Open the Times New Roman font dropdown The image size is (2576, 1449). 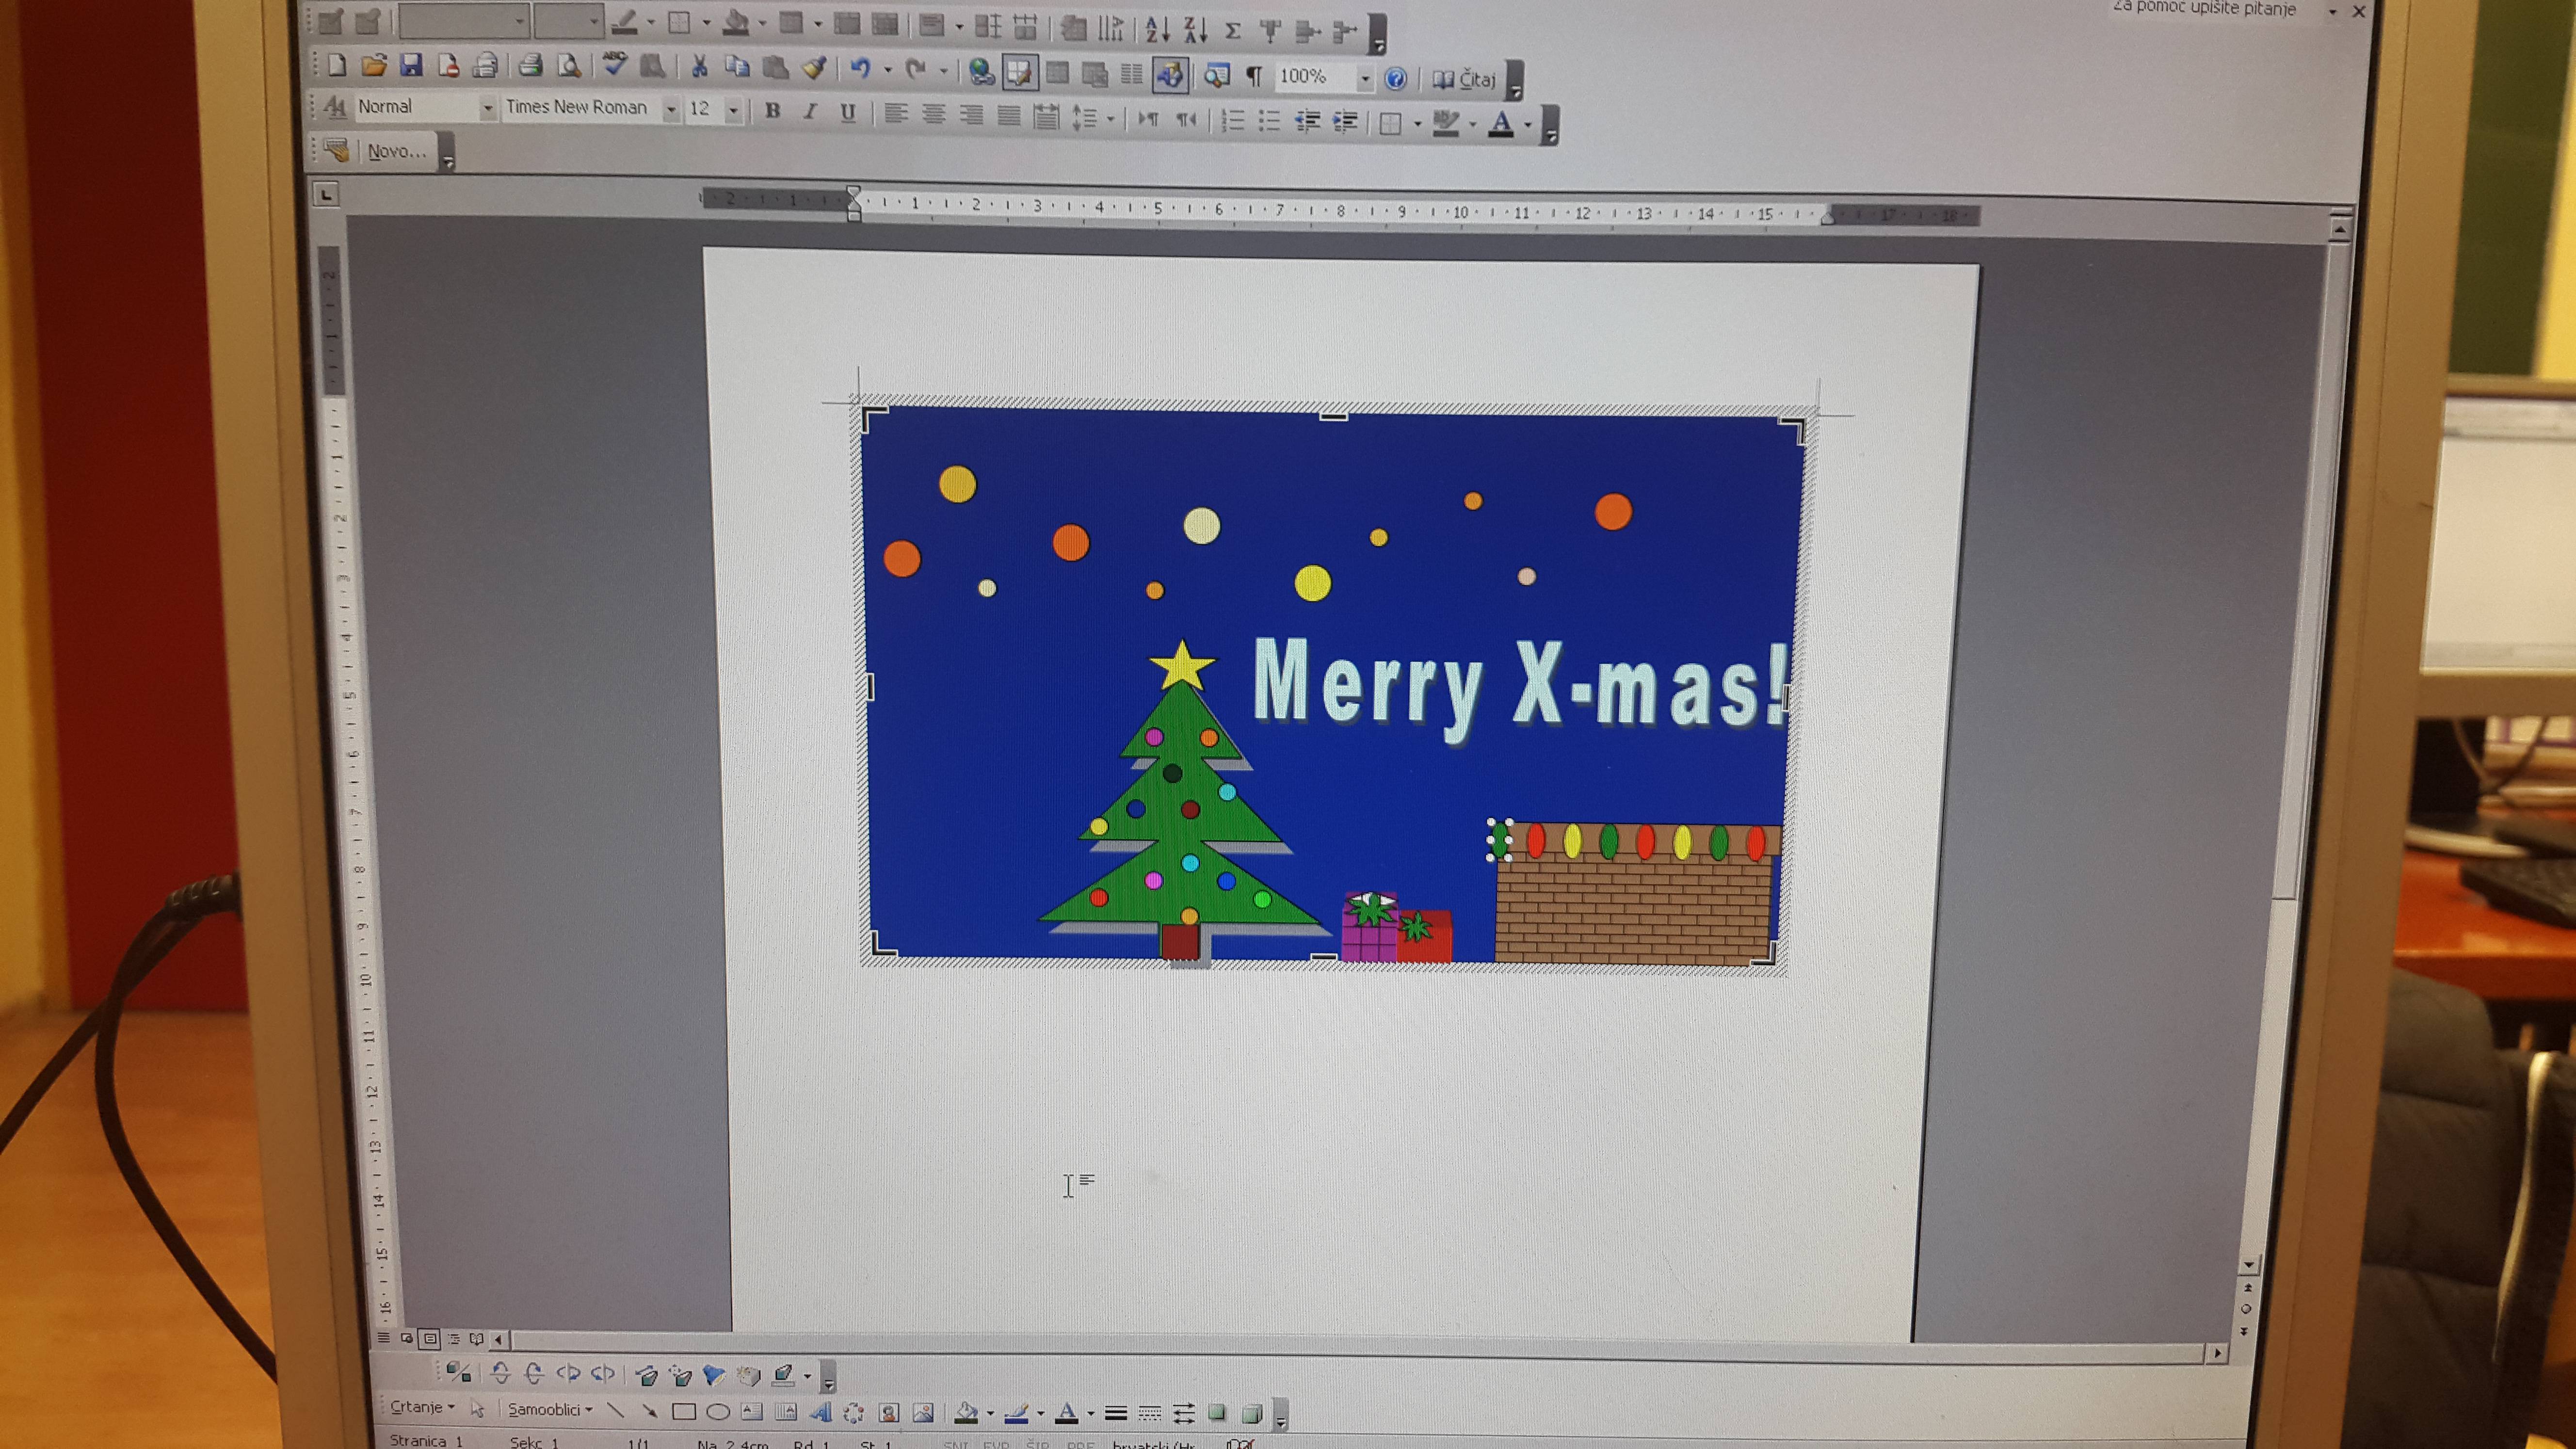coord(671,109)
